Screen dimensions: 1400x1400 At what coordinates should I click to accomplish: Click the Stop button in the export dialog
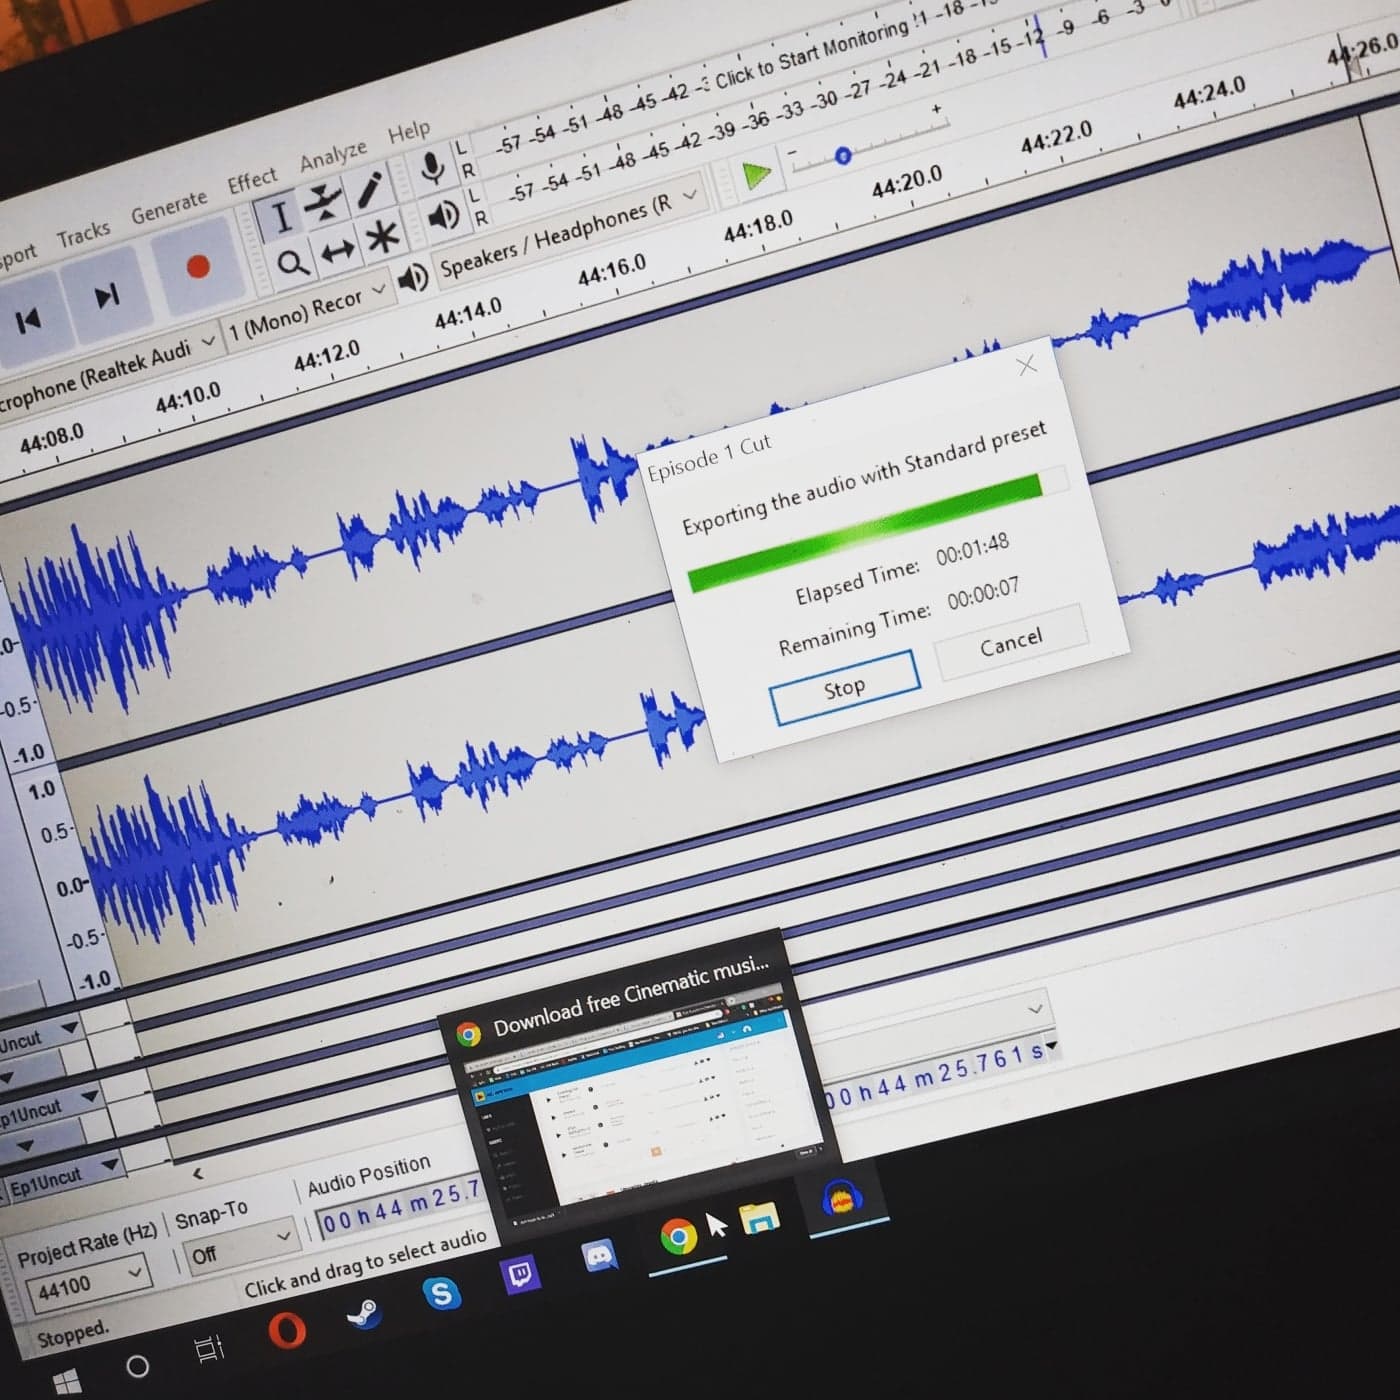(x=845, y=688)
